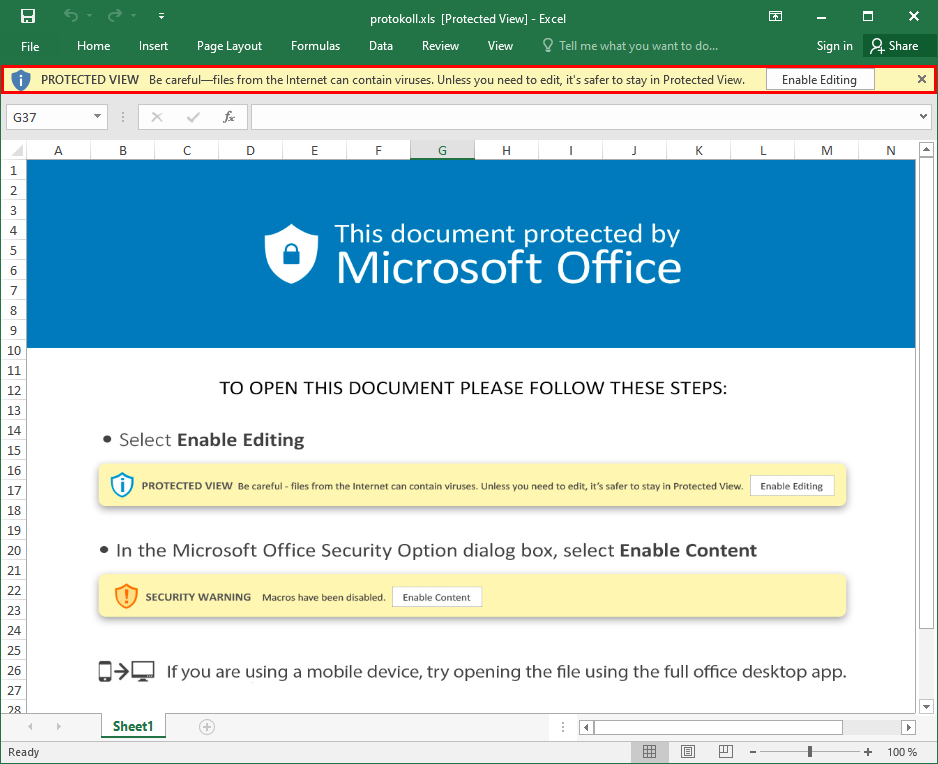938x764 pixels.
Task: Select row 12 header
Action: click(x=14, y=390)
